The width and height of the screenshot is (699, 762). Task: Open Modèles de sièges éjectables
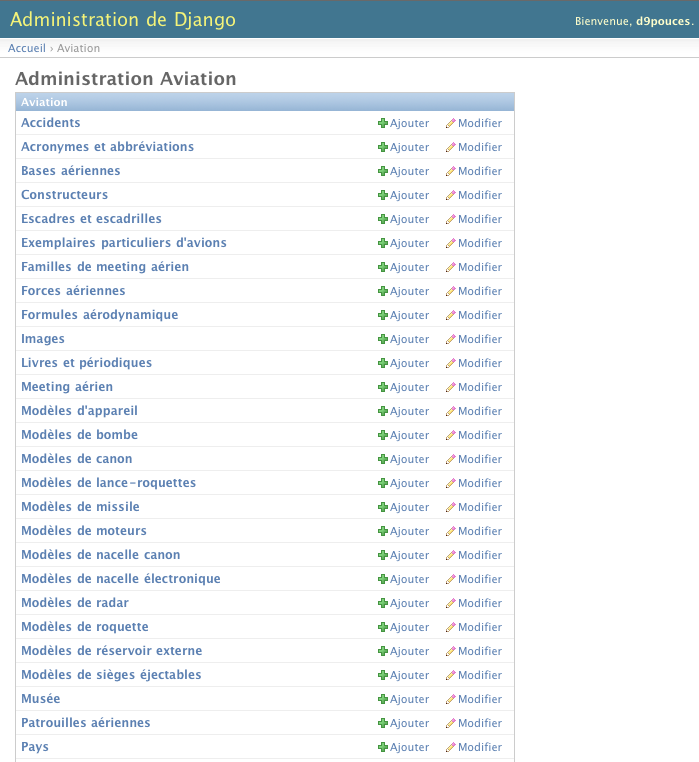[111, 675]
